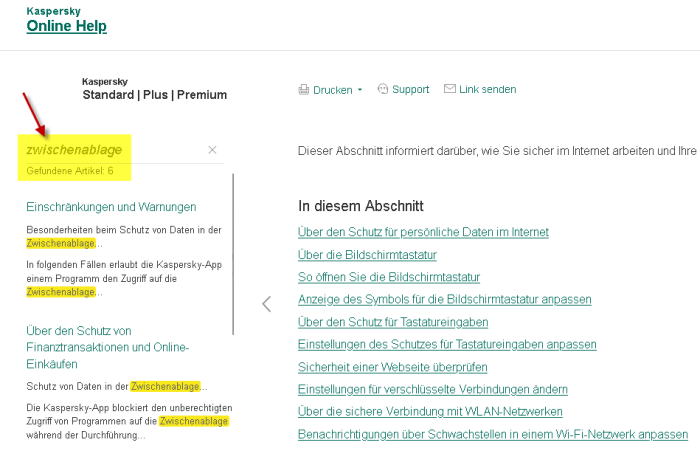Image resolution: width=700 pixels, height=465 pixels.
Task: Click snippet In folgenden Fällen erlaubt die Kaspersky-App
Action: click(124, 278)
